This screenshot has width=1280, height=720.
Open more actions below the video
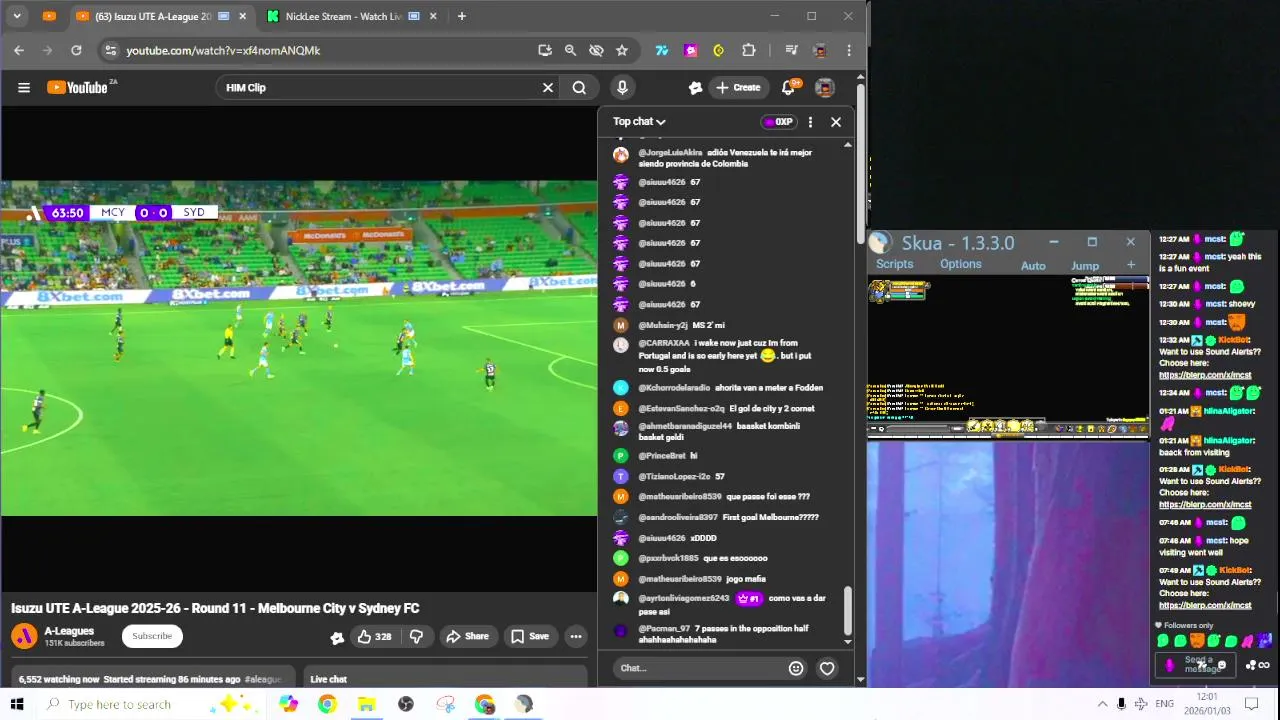pos(576,636)
